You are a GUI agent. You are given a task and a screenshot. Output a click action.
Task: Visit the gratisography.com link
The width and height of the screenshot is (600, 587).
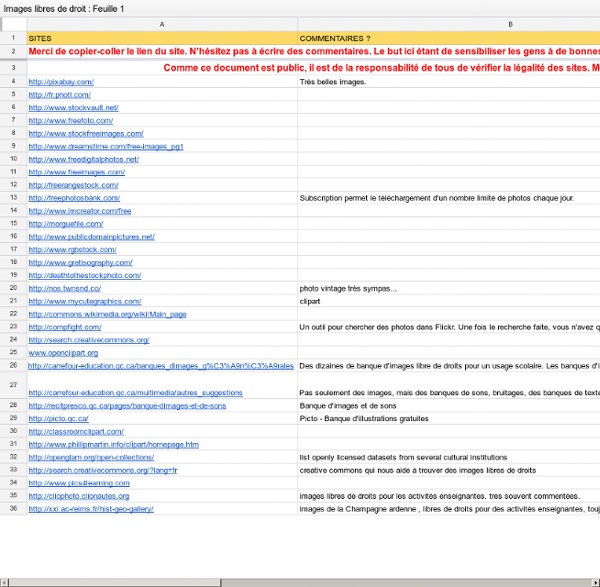click(80, 263)
